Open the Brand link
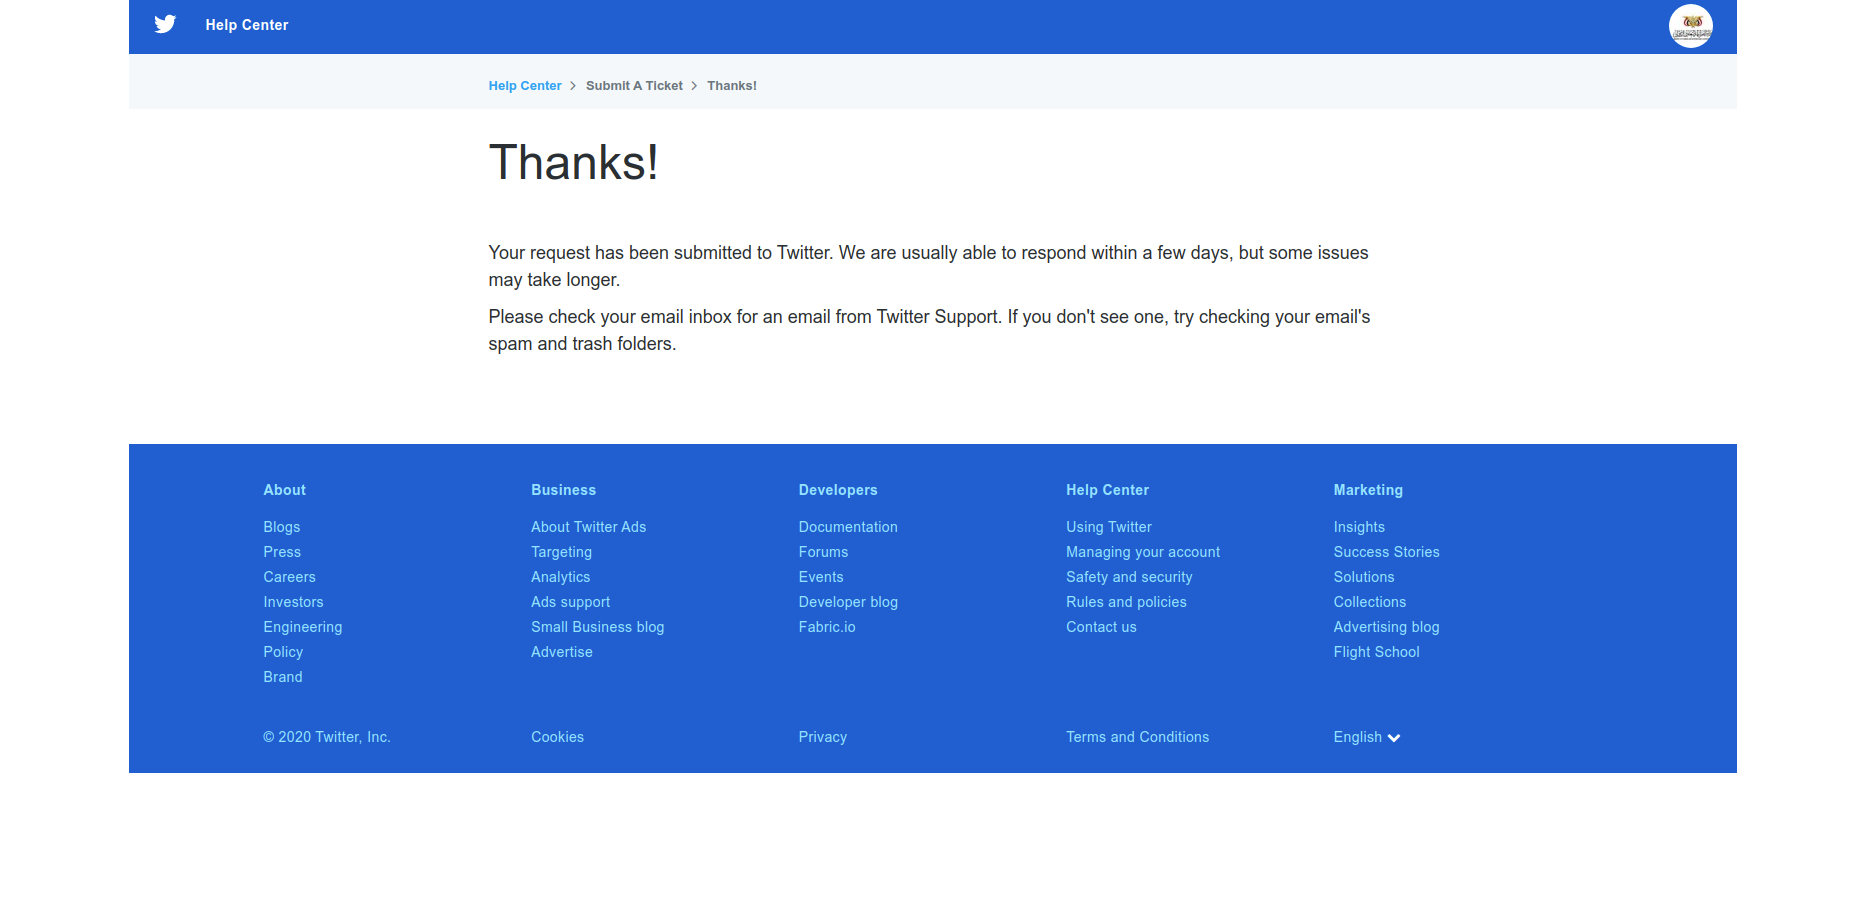 pyautogui.click(x=283, y=677)
